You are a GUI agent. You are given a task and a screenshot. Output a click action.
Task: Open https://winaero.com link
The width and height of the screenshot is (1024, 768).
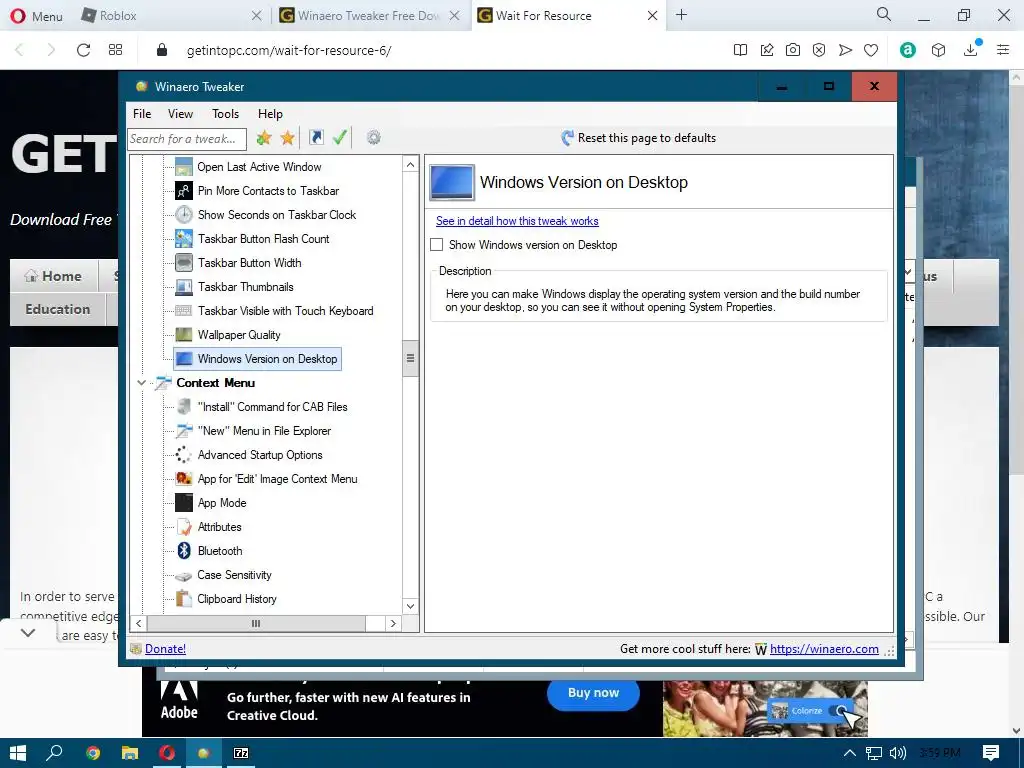pyautogui.click(x=824, y=648)
